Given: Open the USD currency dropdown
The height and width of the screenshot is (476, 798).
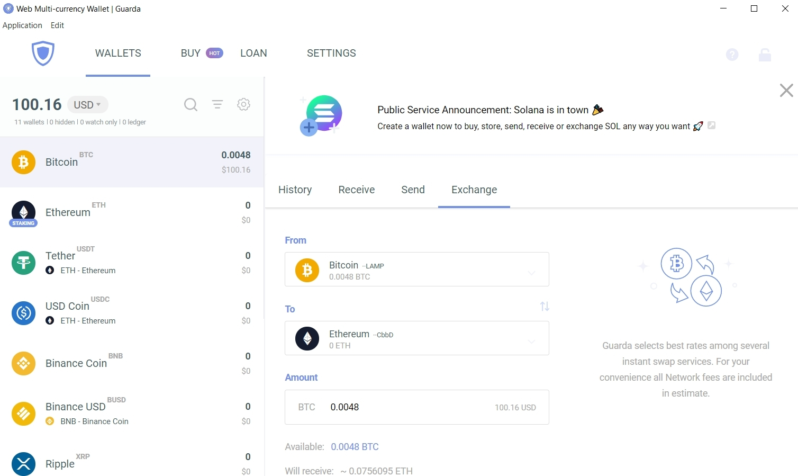Looking at the screenshot, I should [x=88, y=105].
